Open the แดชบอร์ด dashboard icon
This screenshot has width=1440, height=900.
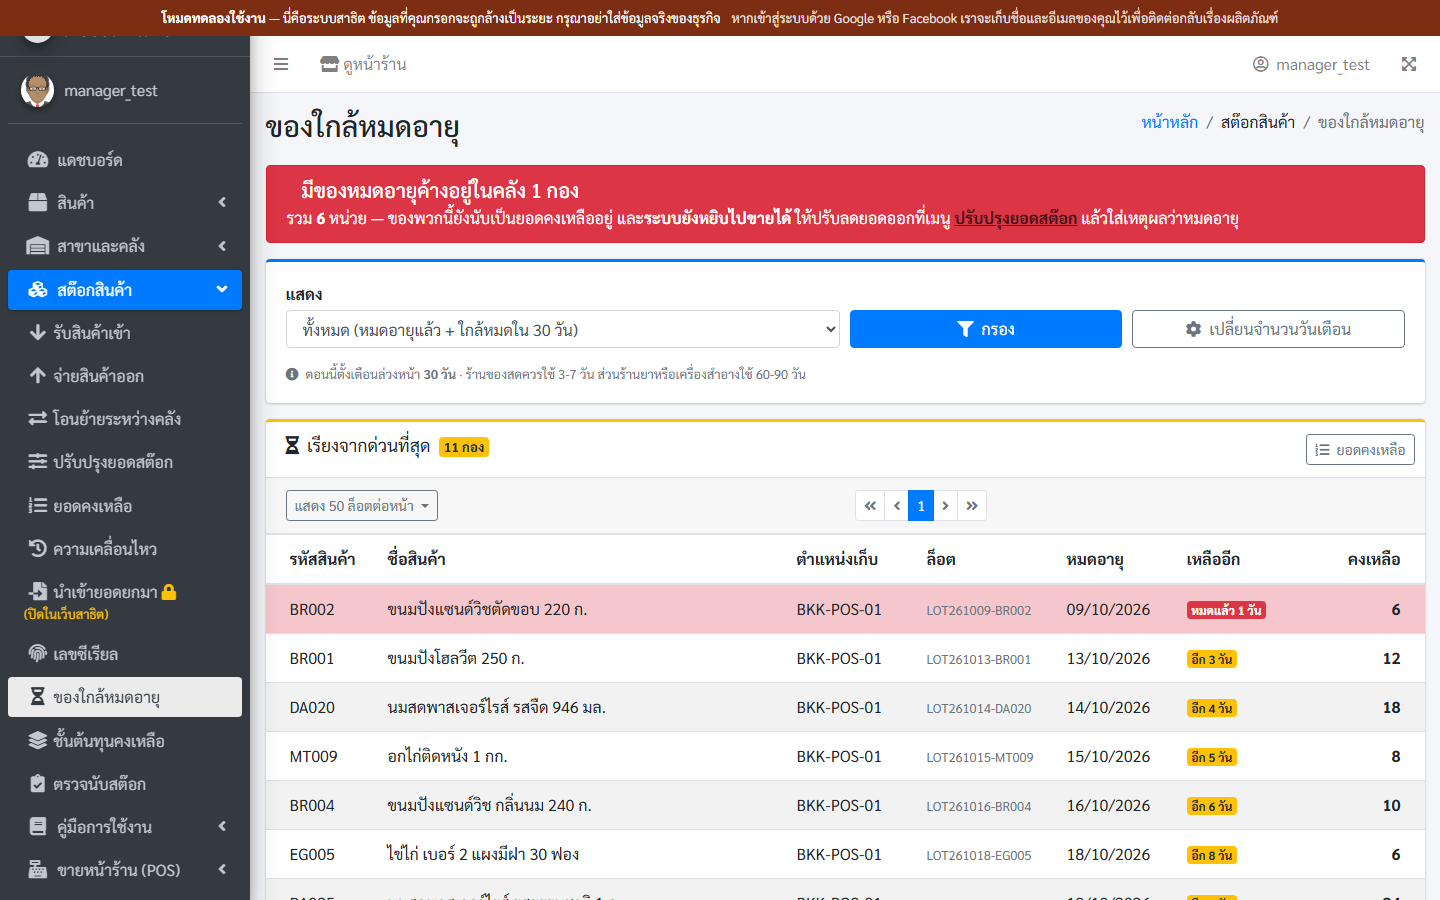pos(38,160)
